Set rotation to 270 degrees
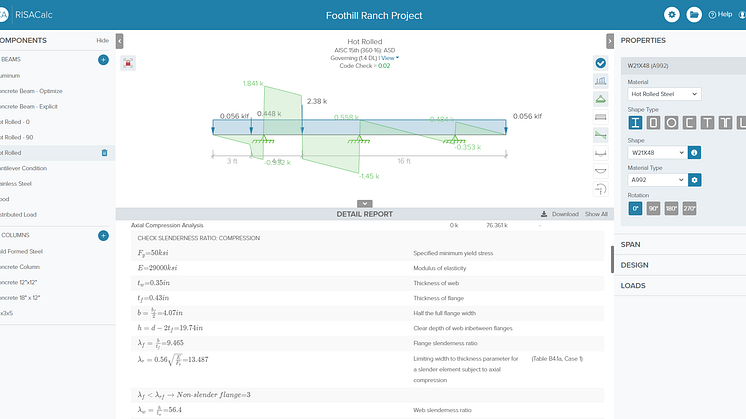 689,208
